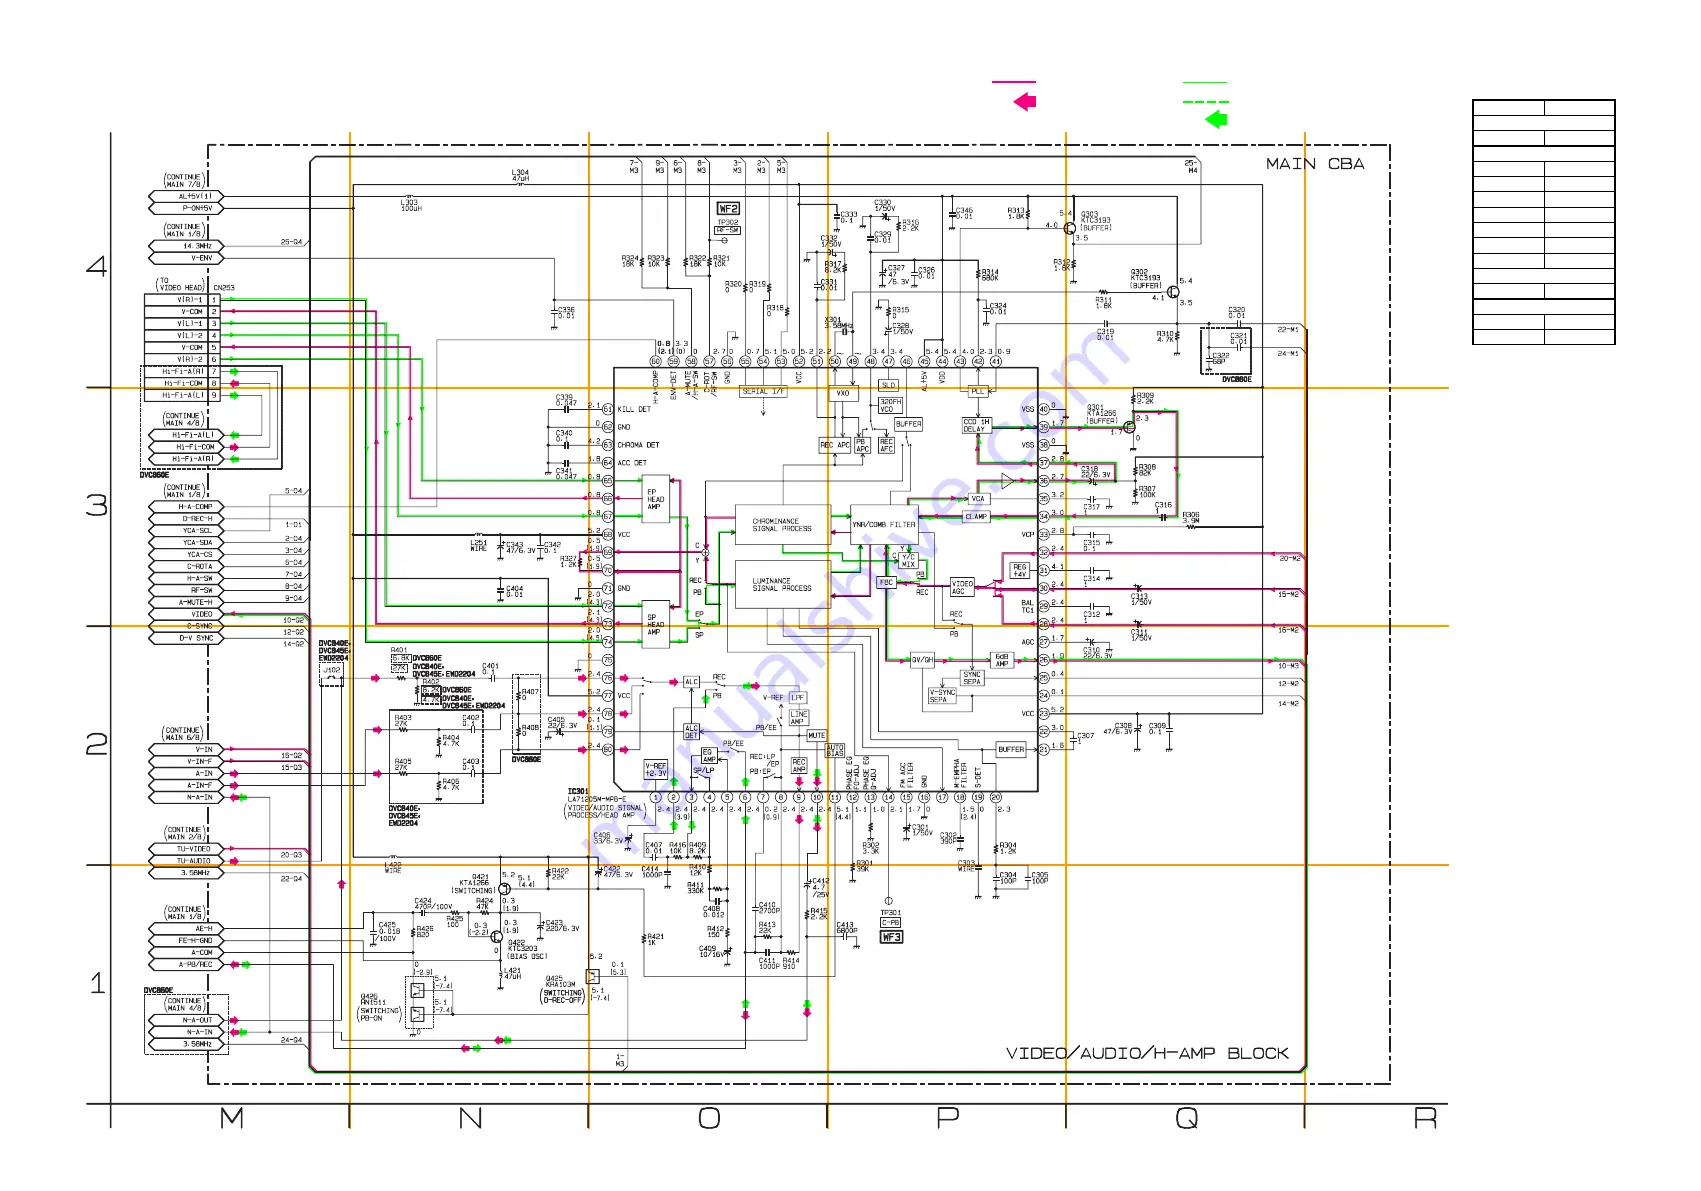Click the YNR/COMB FILTER block
Screen dimensions: 1701x1191
coord(884,524)
